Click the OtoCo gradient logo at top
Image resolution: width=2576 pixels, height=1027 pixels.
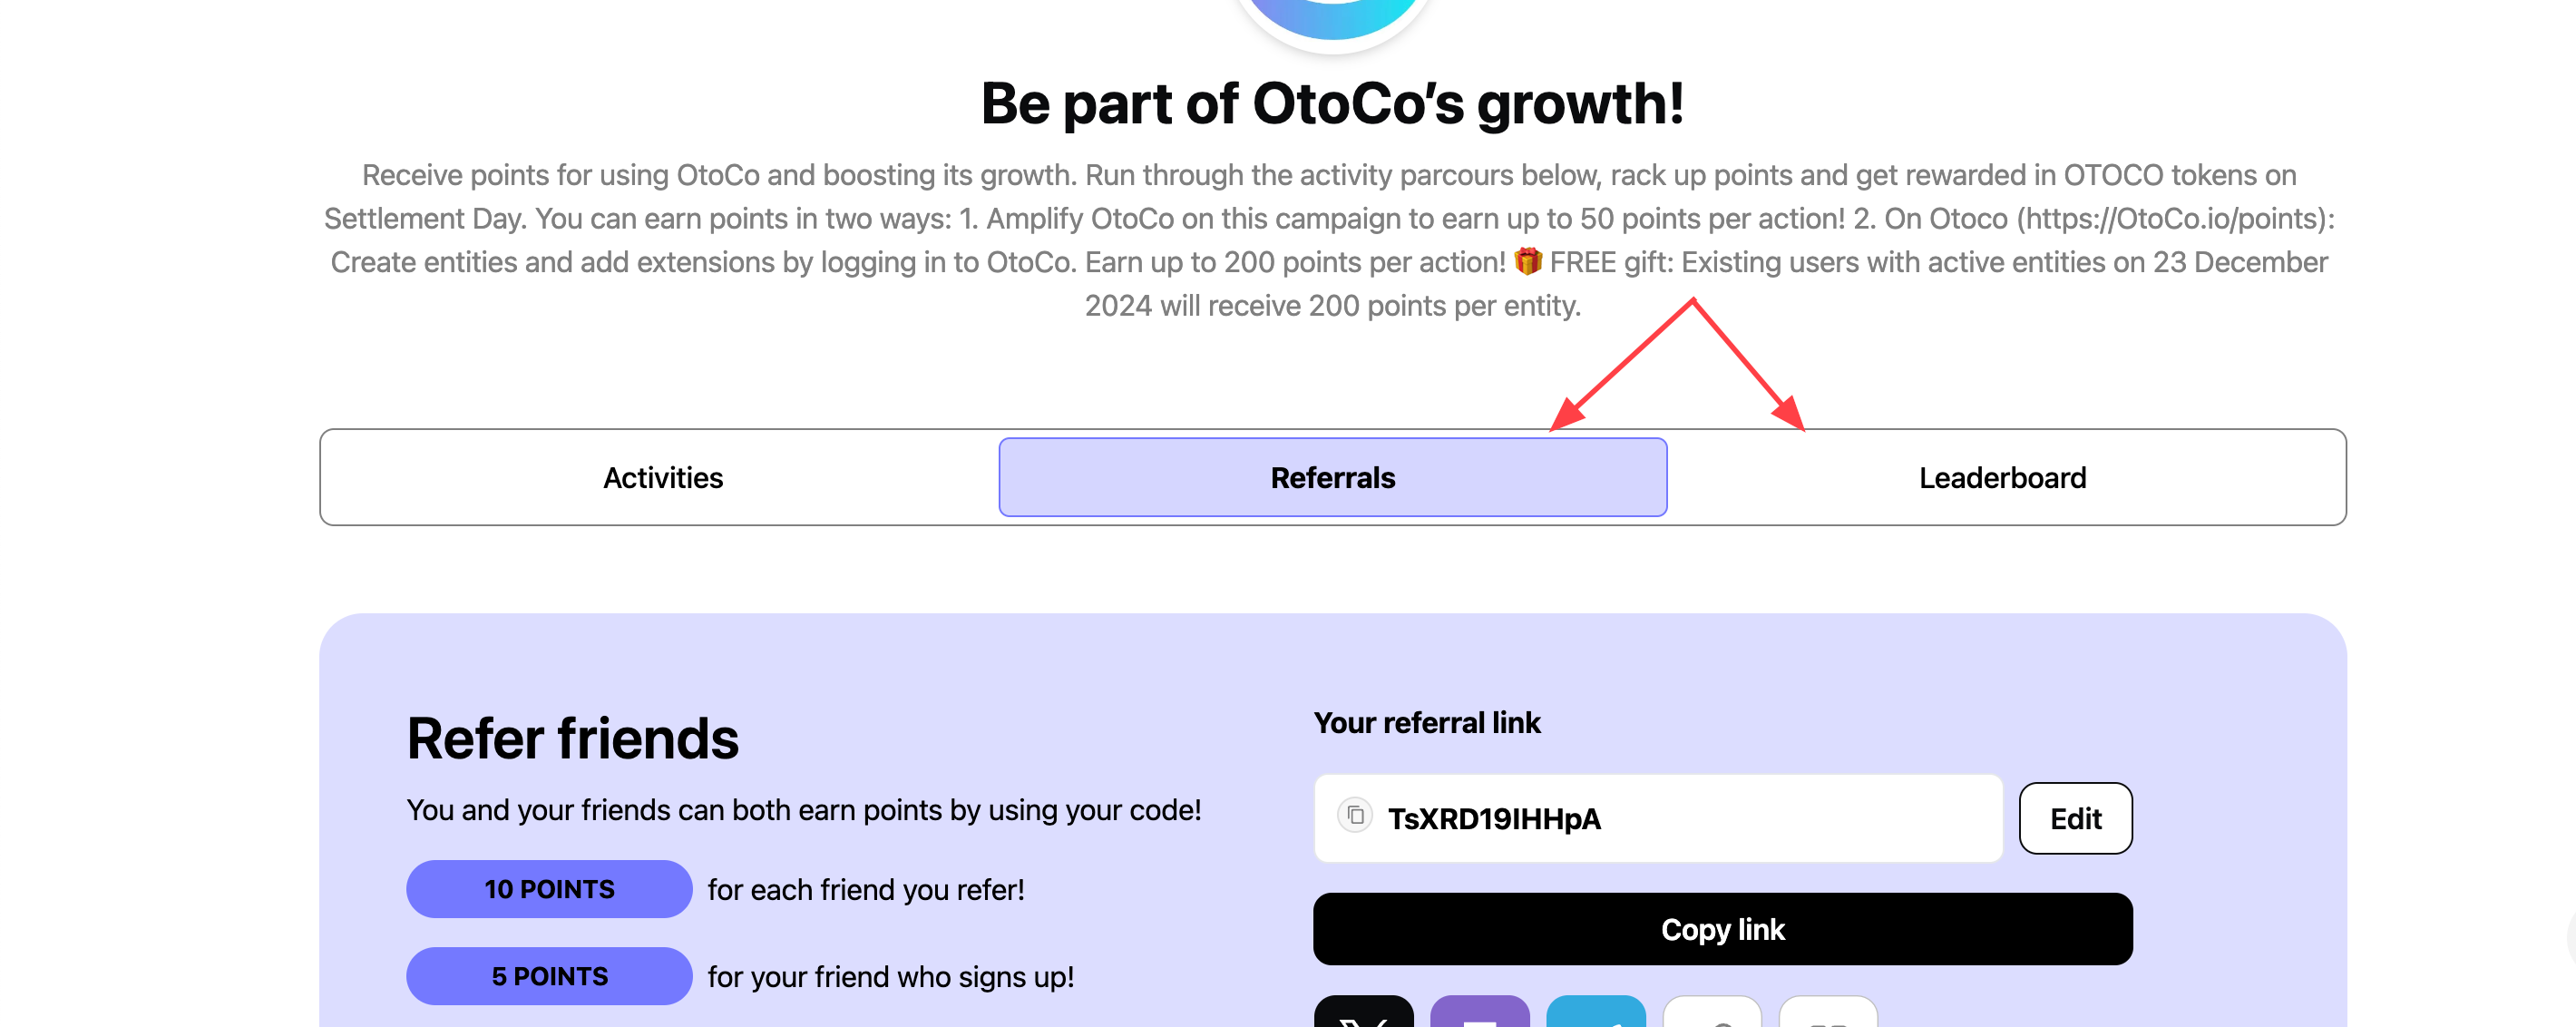[x=1333, y=15]
